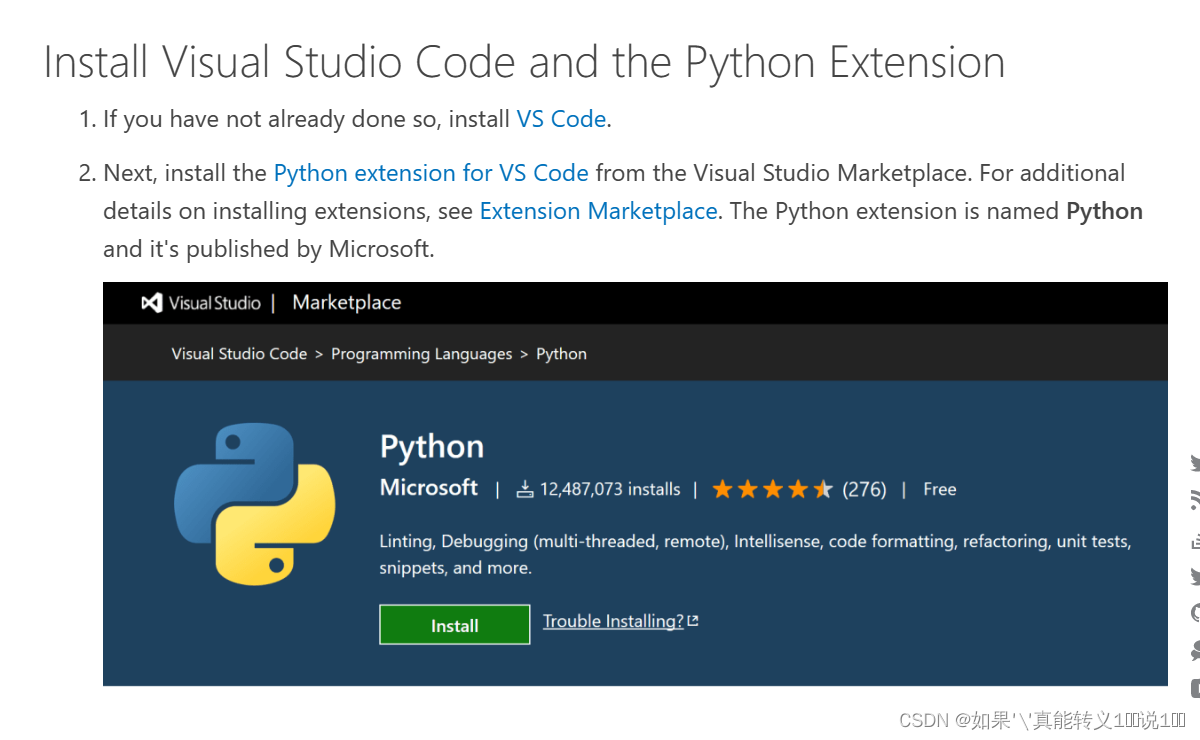Viewport: 1200px width, 740px height.
Task: Click the external-link icon after Trouble Installing
Action: (693, 621)
